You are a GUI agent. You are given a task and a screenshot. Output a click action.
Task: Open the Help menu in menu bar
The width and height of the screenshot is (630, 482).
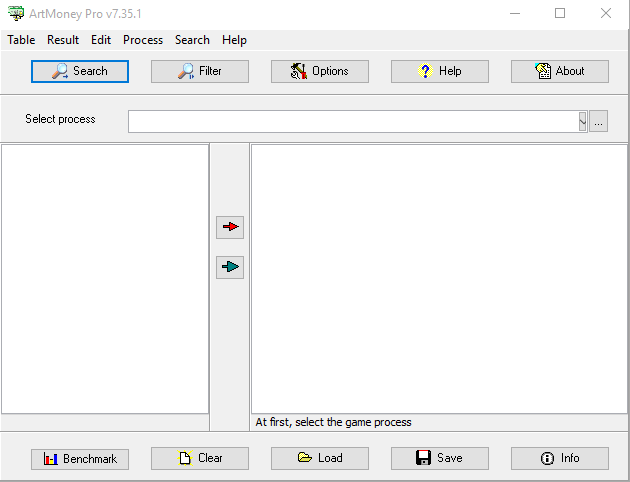(x=234, y=40)
